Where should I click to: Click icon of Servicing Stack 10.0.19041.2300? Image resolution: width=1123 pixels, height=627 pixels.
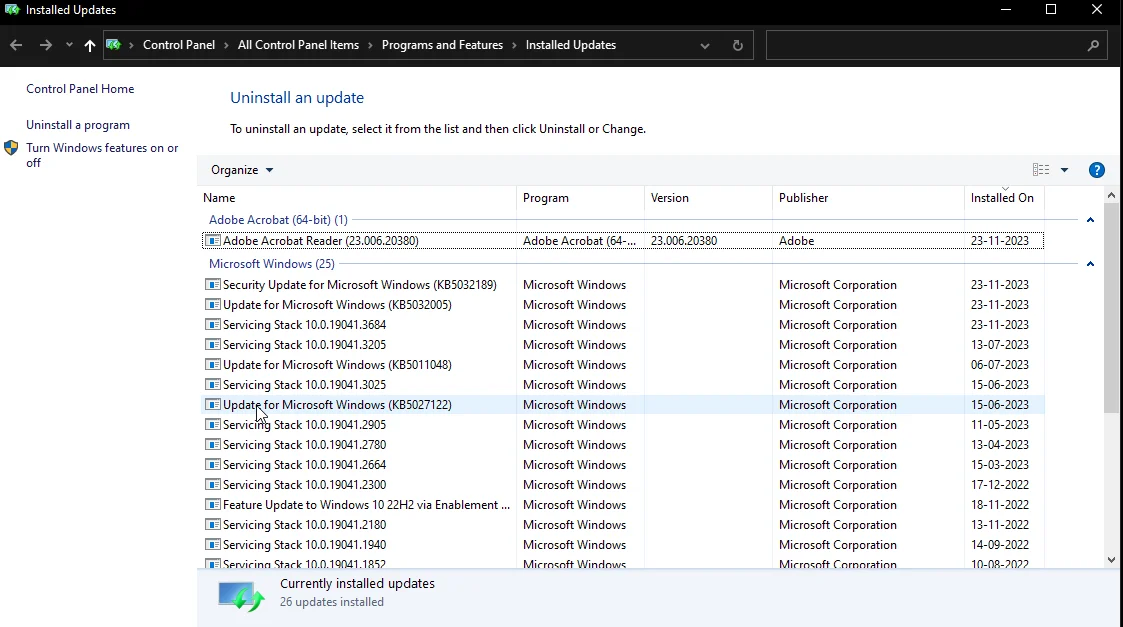click(213, 485)
